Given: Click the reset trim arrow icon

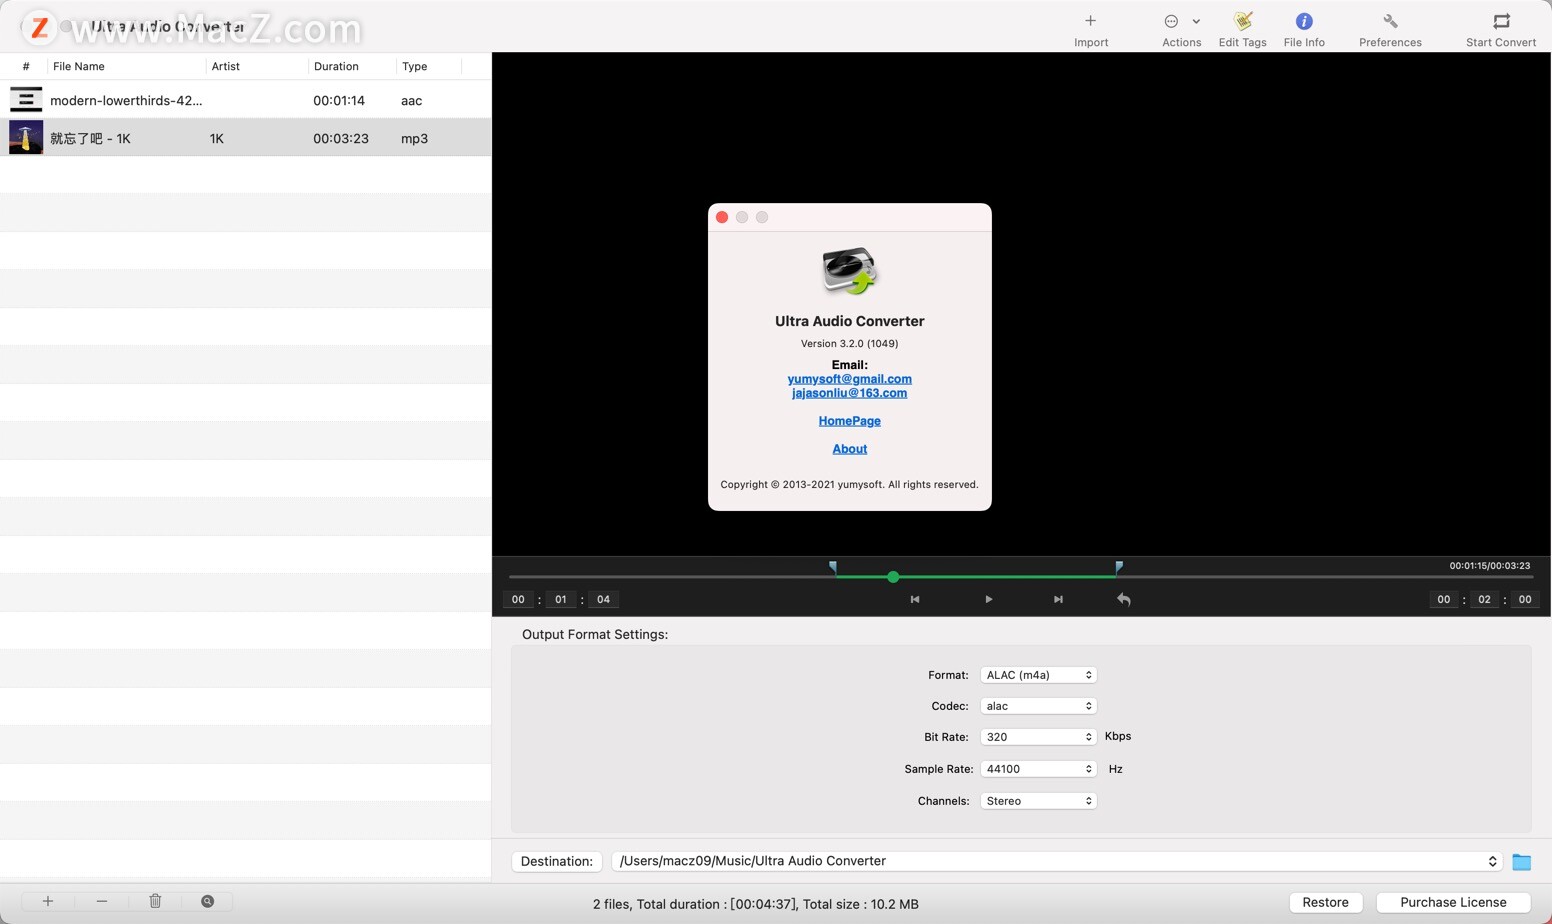Looking at the screenshot, I should 1124,599.
